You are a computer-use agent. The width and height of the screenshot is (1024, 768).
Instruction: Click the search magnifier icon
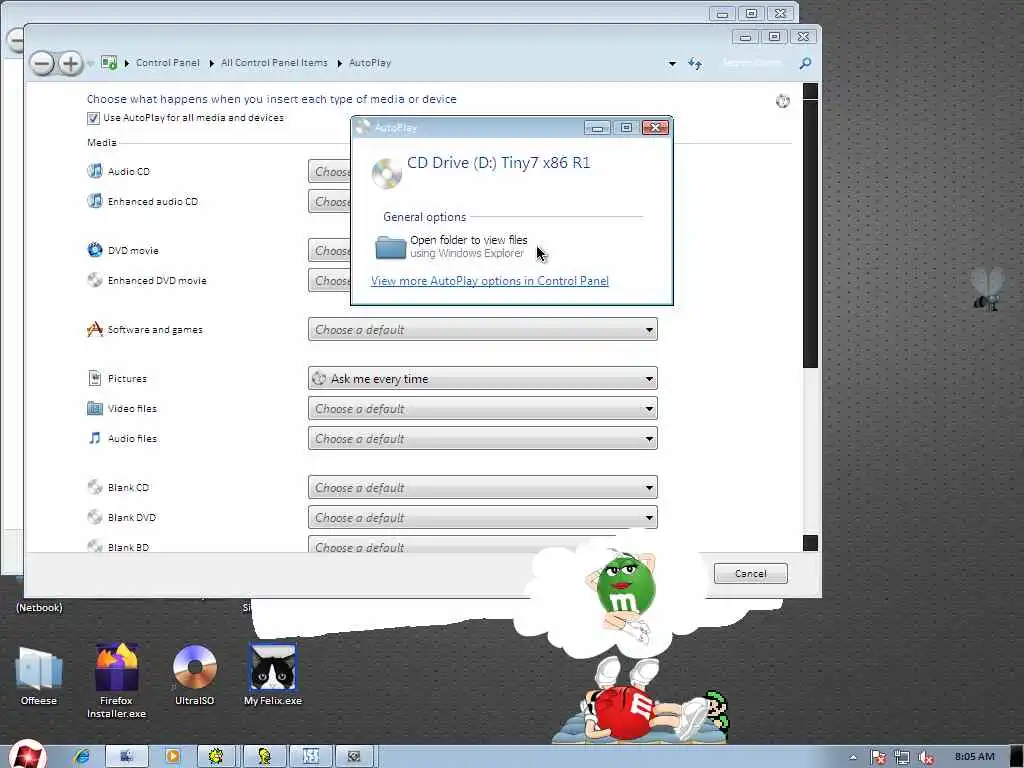(805, 63)
